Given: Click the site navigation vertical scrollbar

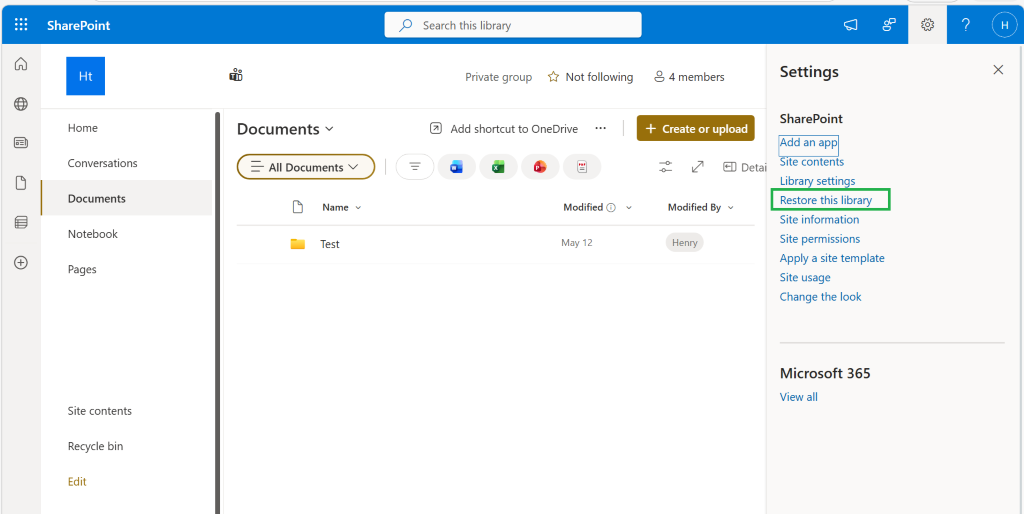Looking at the screenshot, I should pos(217,312).
